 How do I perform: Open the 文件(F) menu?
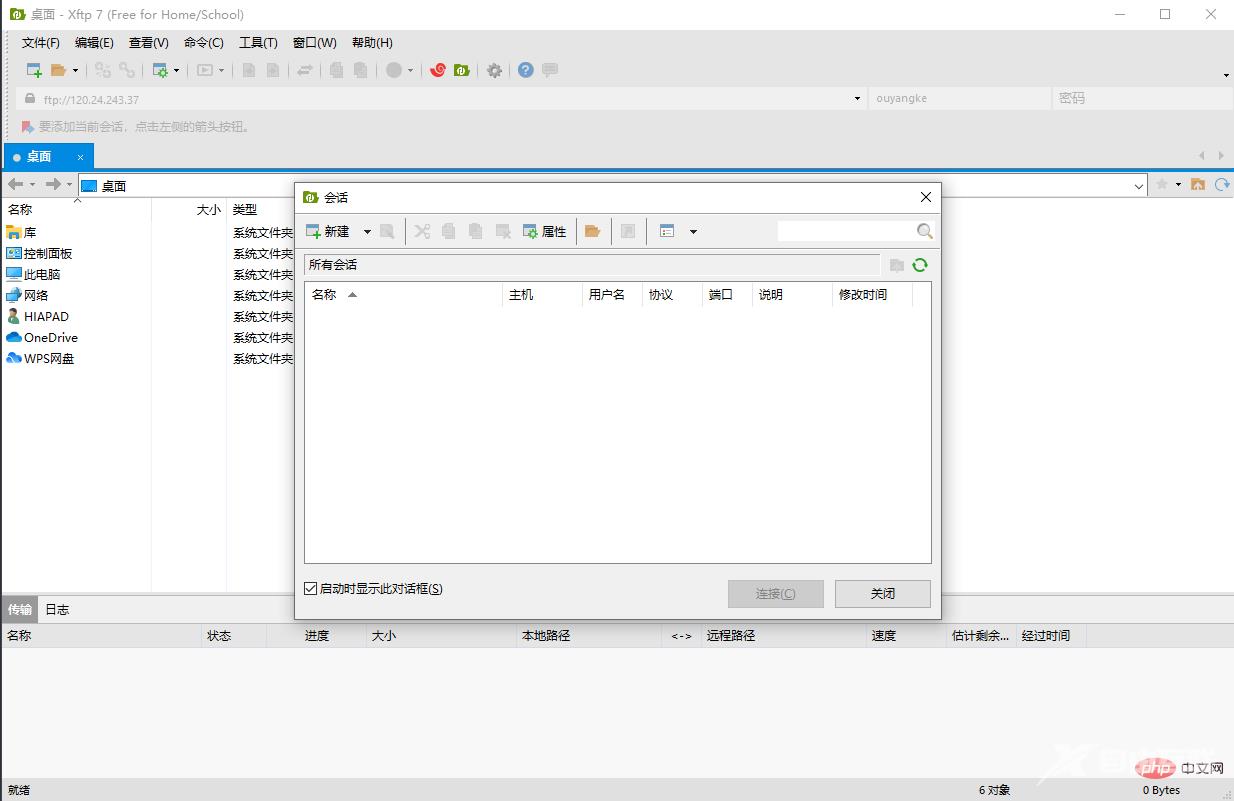pyautogui.click(x=41, y=43)
